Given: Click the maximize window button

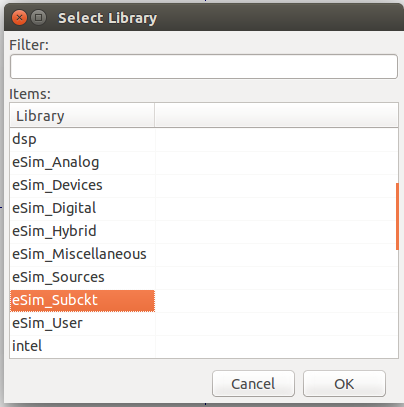Looking at the screenshot, I should click(38, 17).
